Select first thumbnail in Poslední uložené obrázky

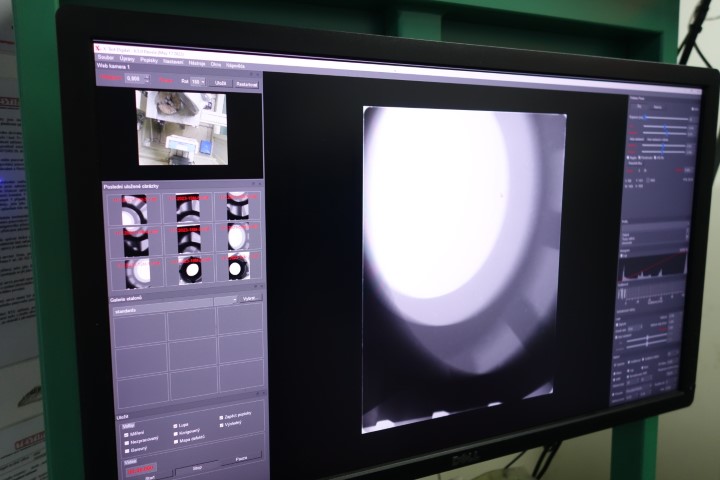click(134, 208)
